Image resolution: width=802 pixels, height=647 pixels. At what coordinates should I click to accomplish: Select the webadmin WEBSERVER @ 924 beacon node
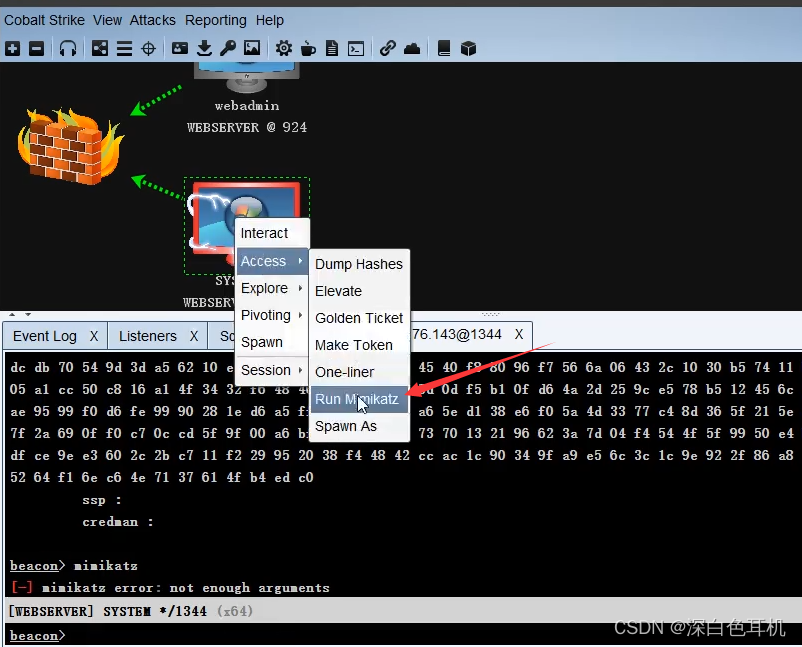247,100
